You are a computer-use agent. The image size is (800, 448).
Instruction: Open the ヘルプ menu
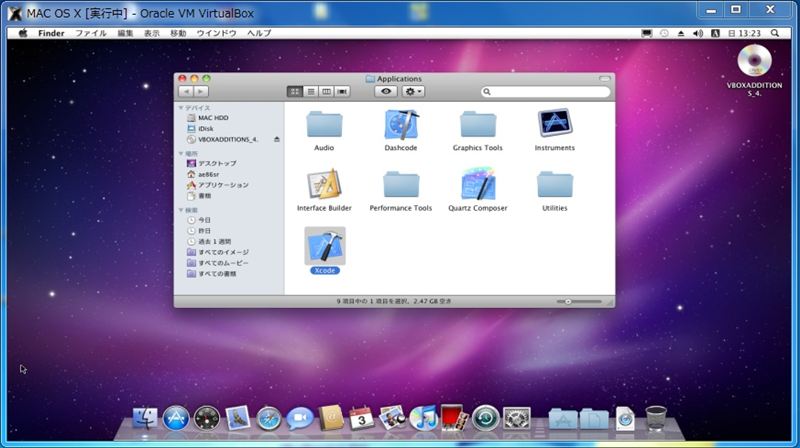(x=259, y=33)
